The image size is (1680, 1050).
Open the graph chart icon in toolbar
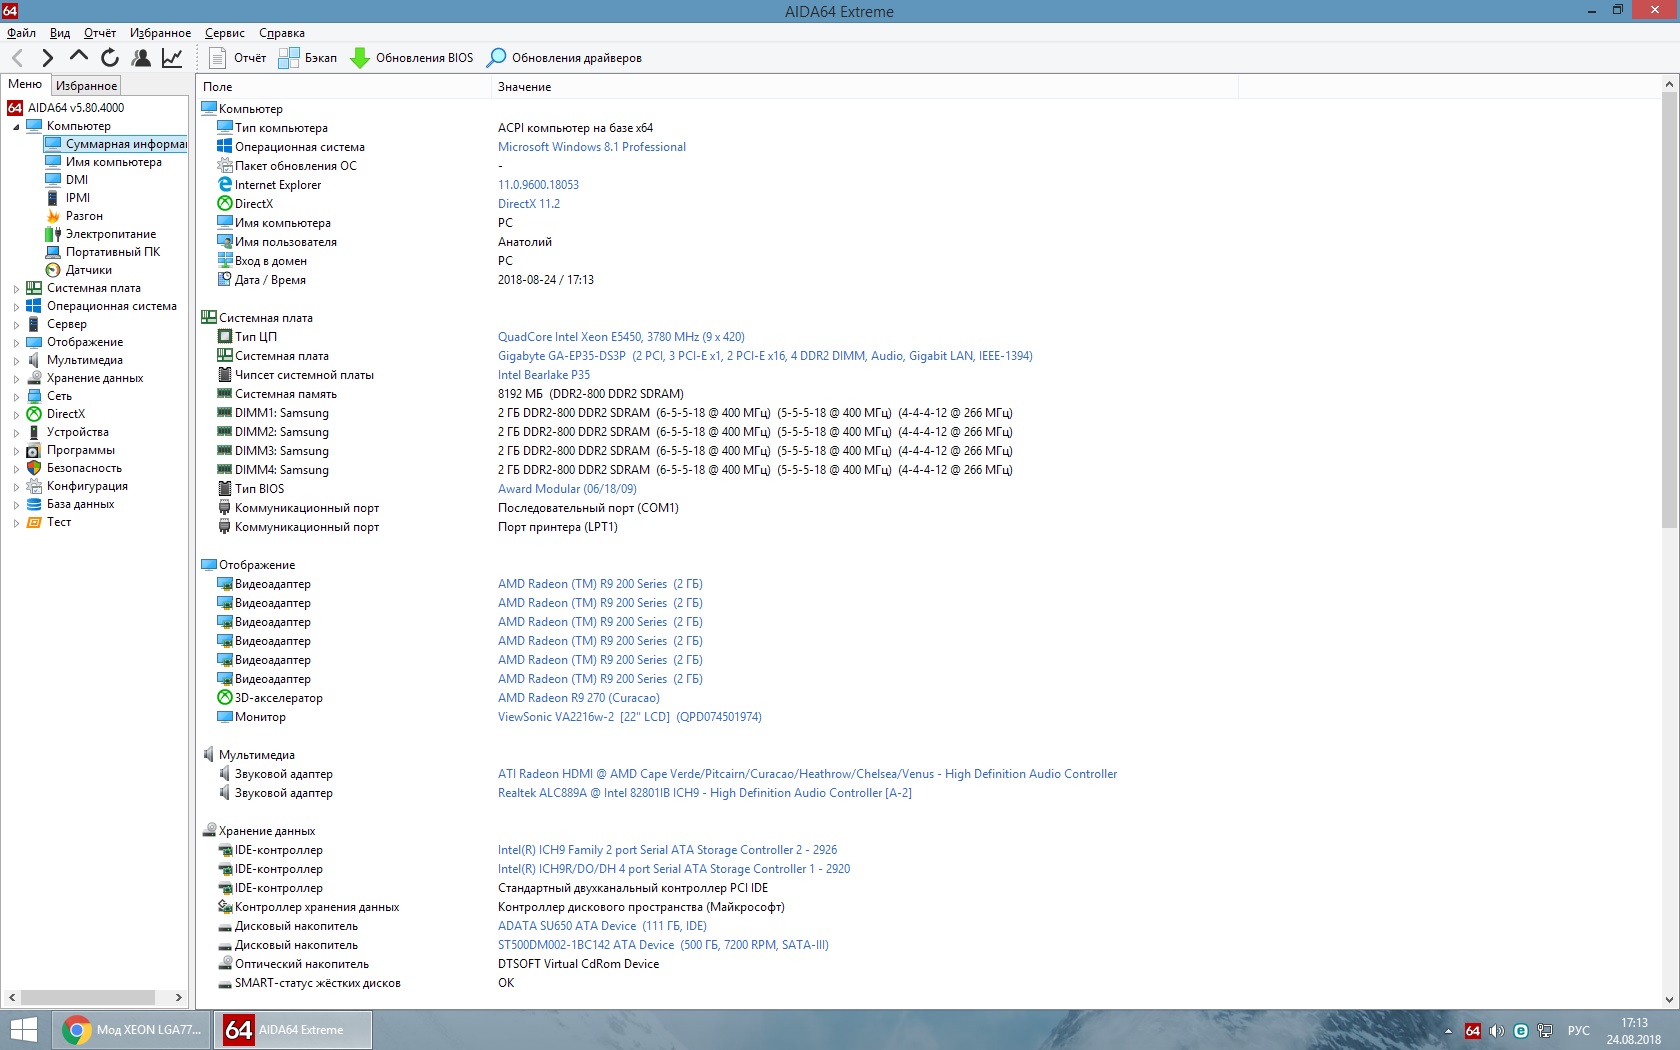click(x=172, y=58)
